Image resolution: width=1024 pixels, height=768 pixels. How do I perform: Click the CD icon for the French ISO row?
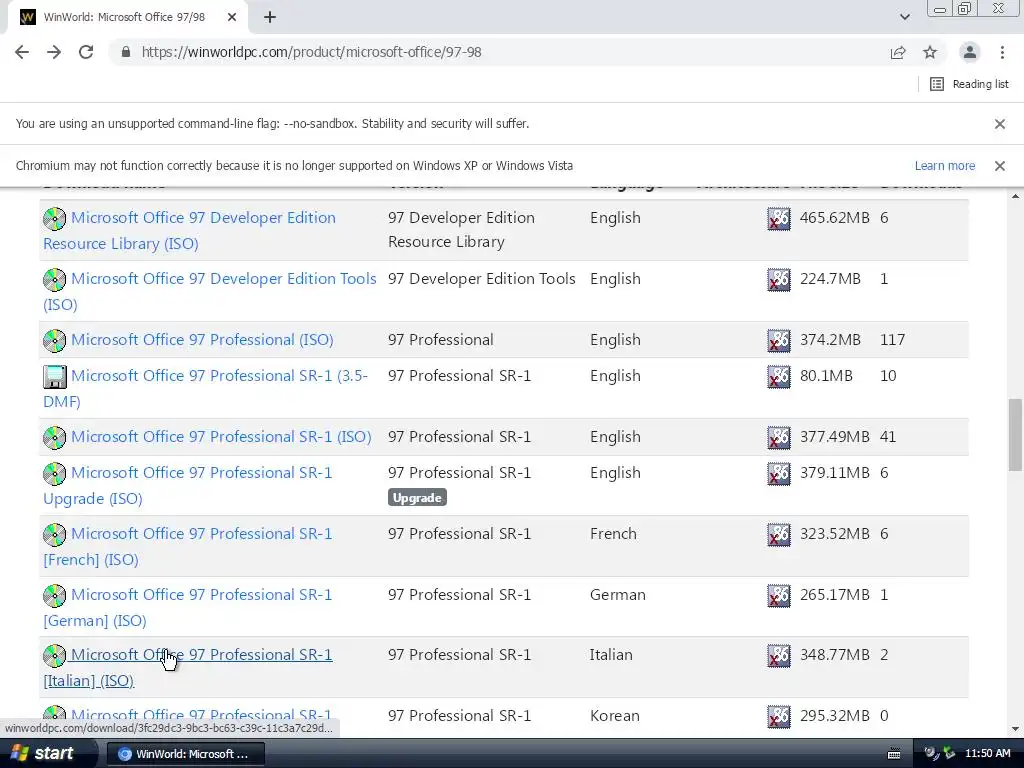55,535
